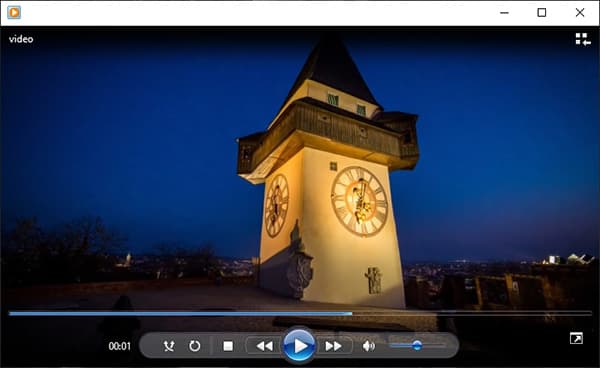Fast forward to next track

coord(334,346)
